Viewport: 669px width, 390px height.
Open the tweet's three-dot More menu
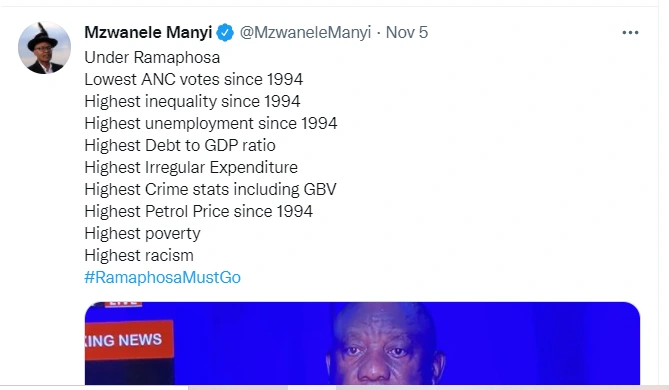630,32
